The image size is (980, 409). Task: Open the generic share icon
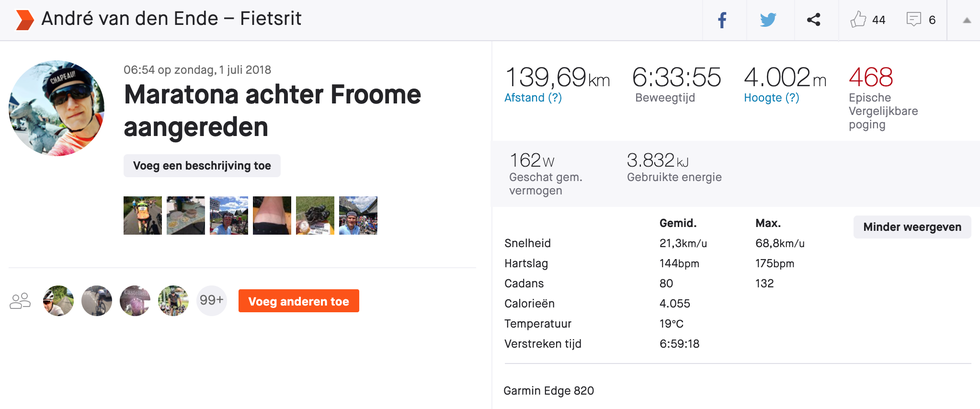tap(813, 20)
